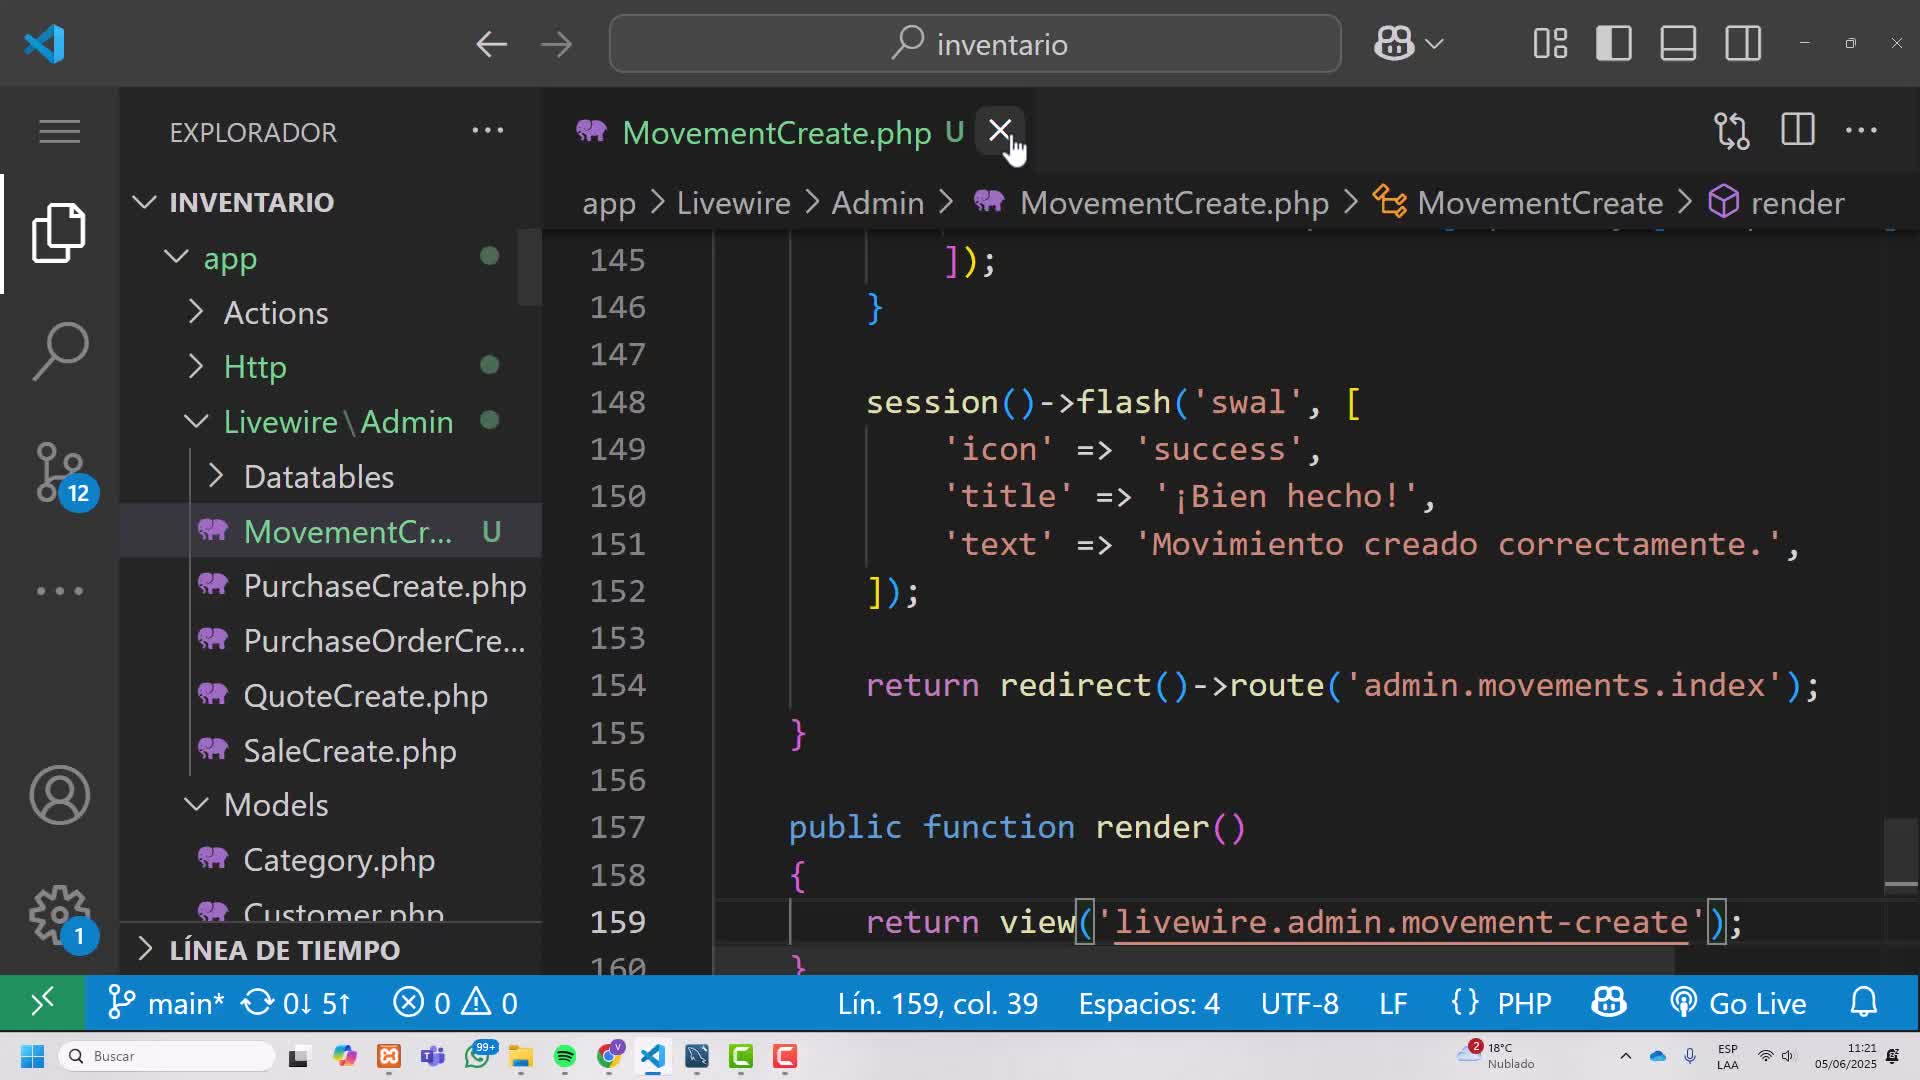This screenshot has height=1080, width=1920.
Task: Click MovementCreate.php breadcrumb segment
Action: pyautogui.click(x=1152, y=203)
